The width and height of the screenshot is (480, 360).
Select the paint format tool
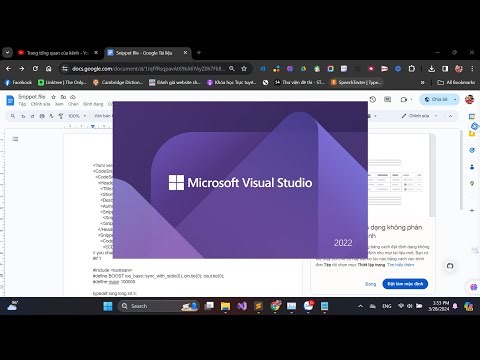[x=61, y=116]
